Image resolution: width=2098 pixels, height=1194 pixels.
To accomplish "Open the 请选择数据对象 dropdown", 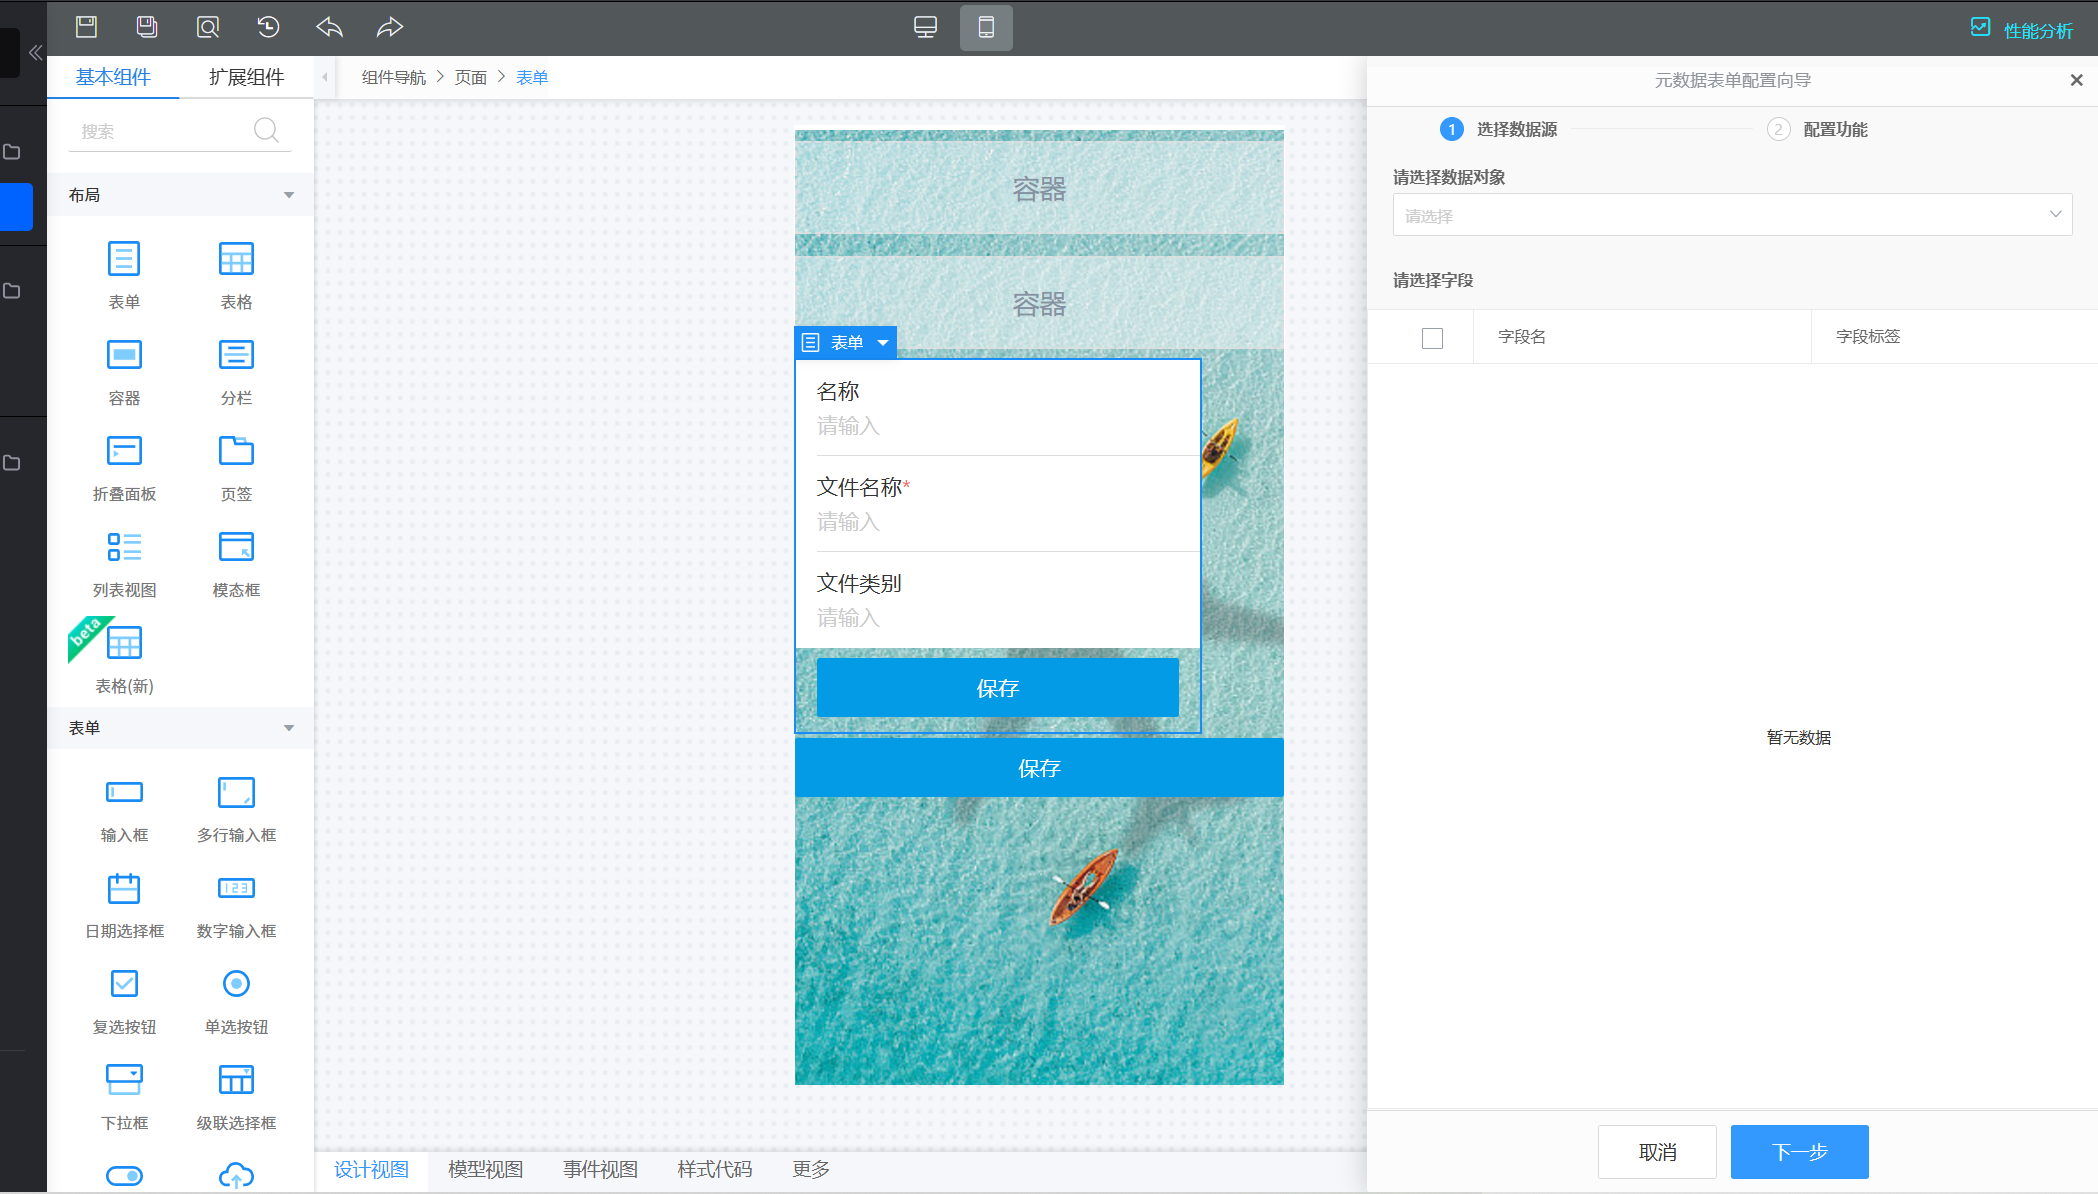I will (x=1731, y=215).
